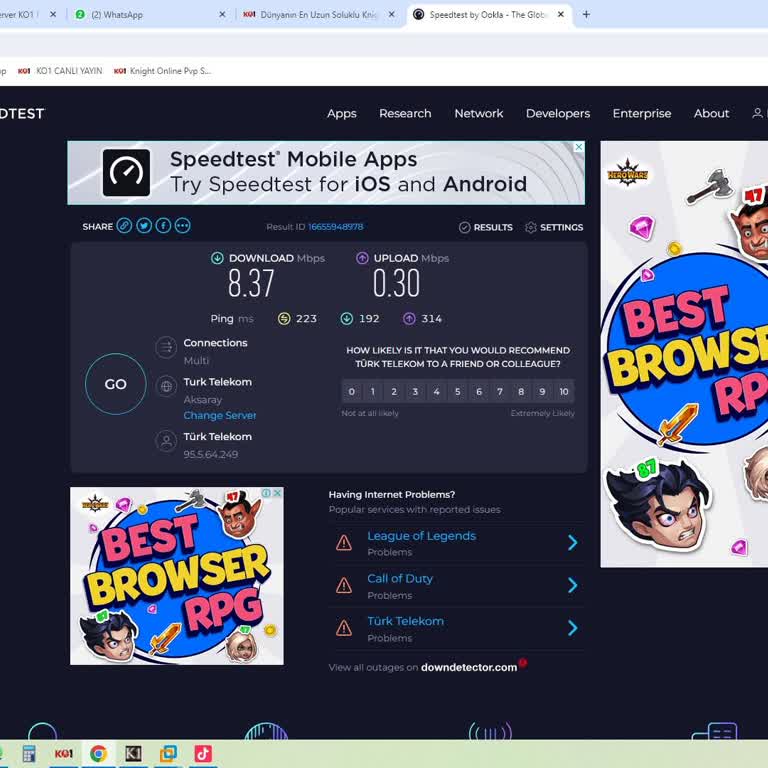Rate recommendation score 0
This screenshot has width=768, height=768.
tap(352, 391)
